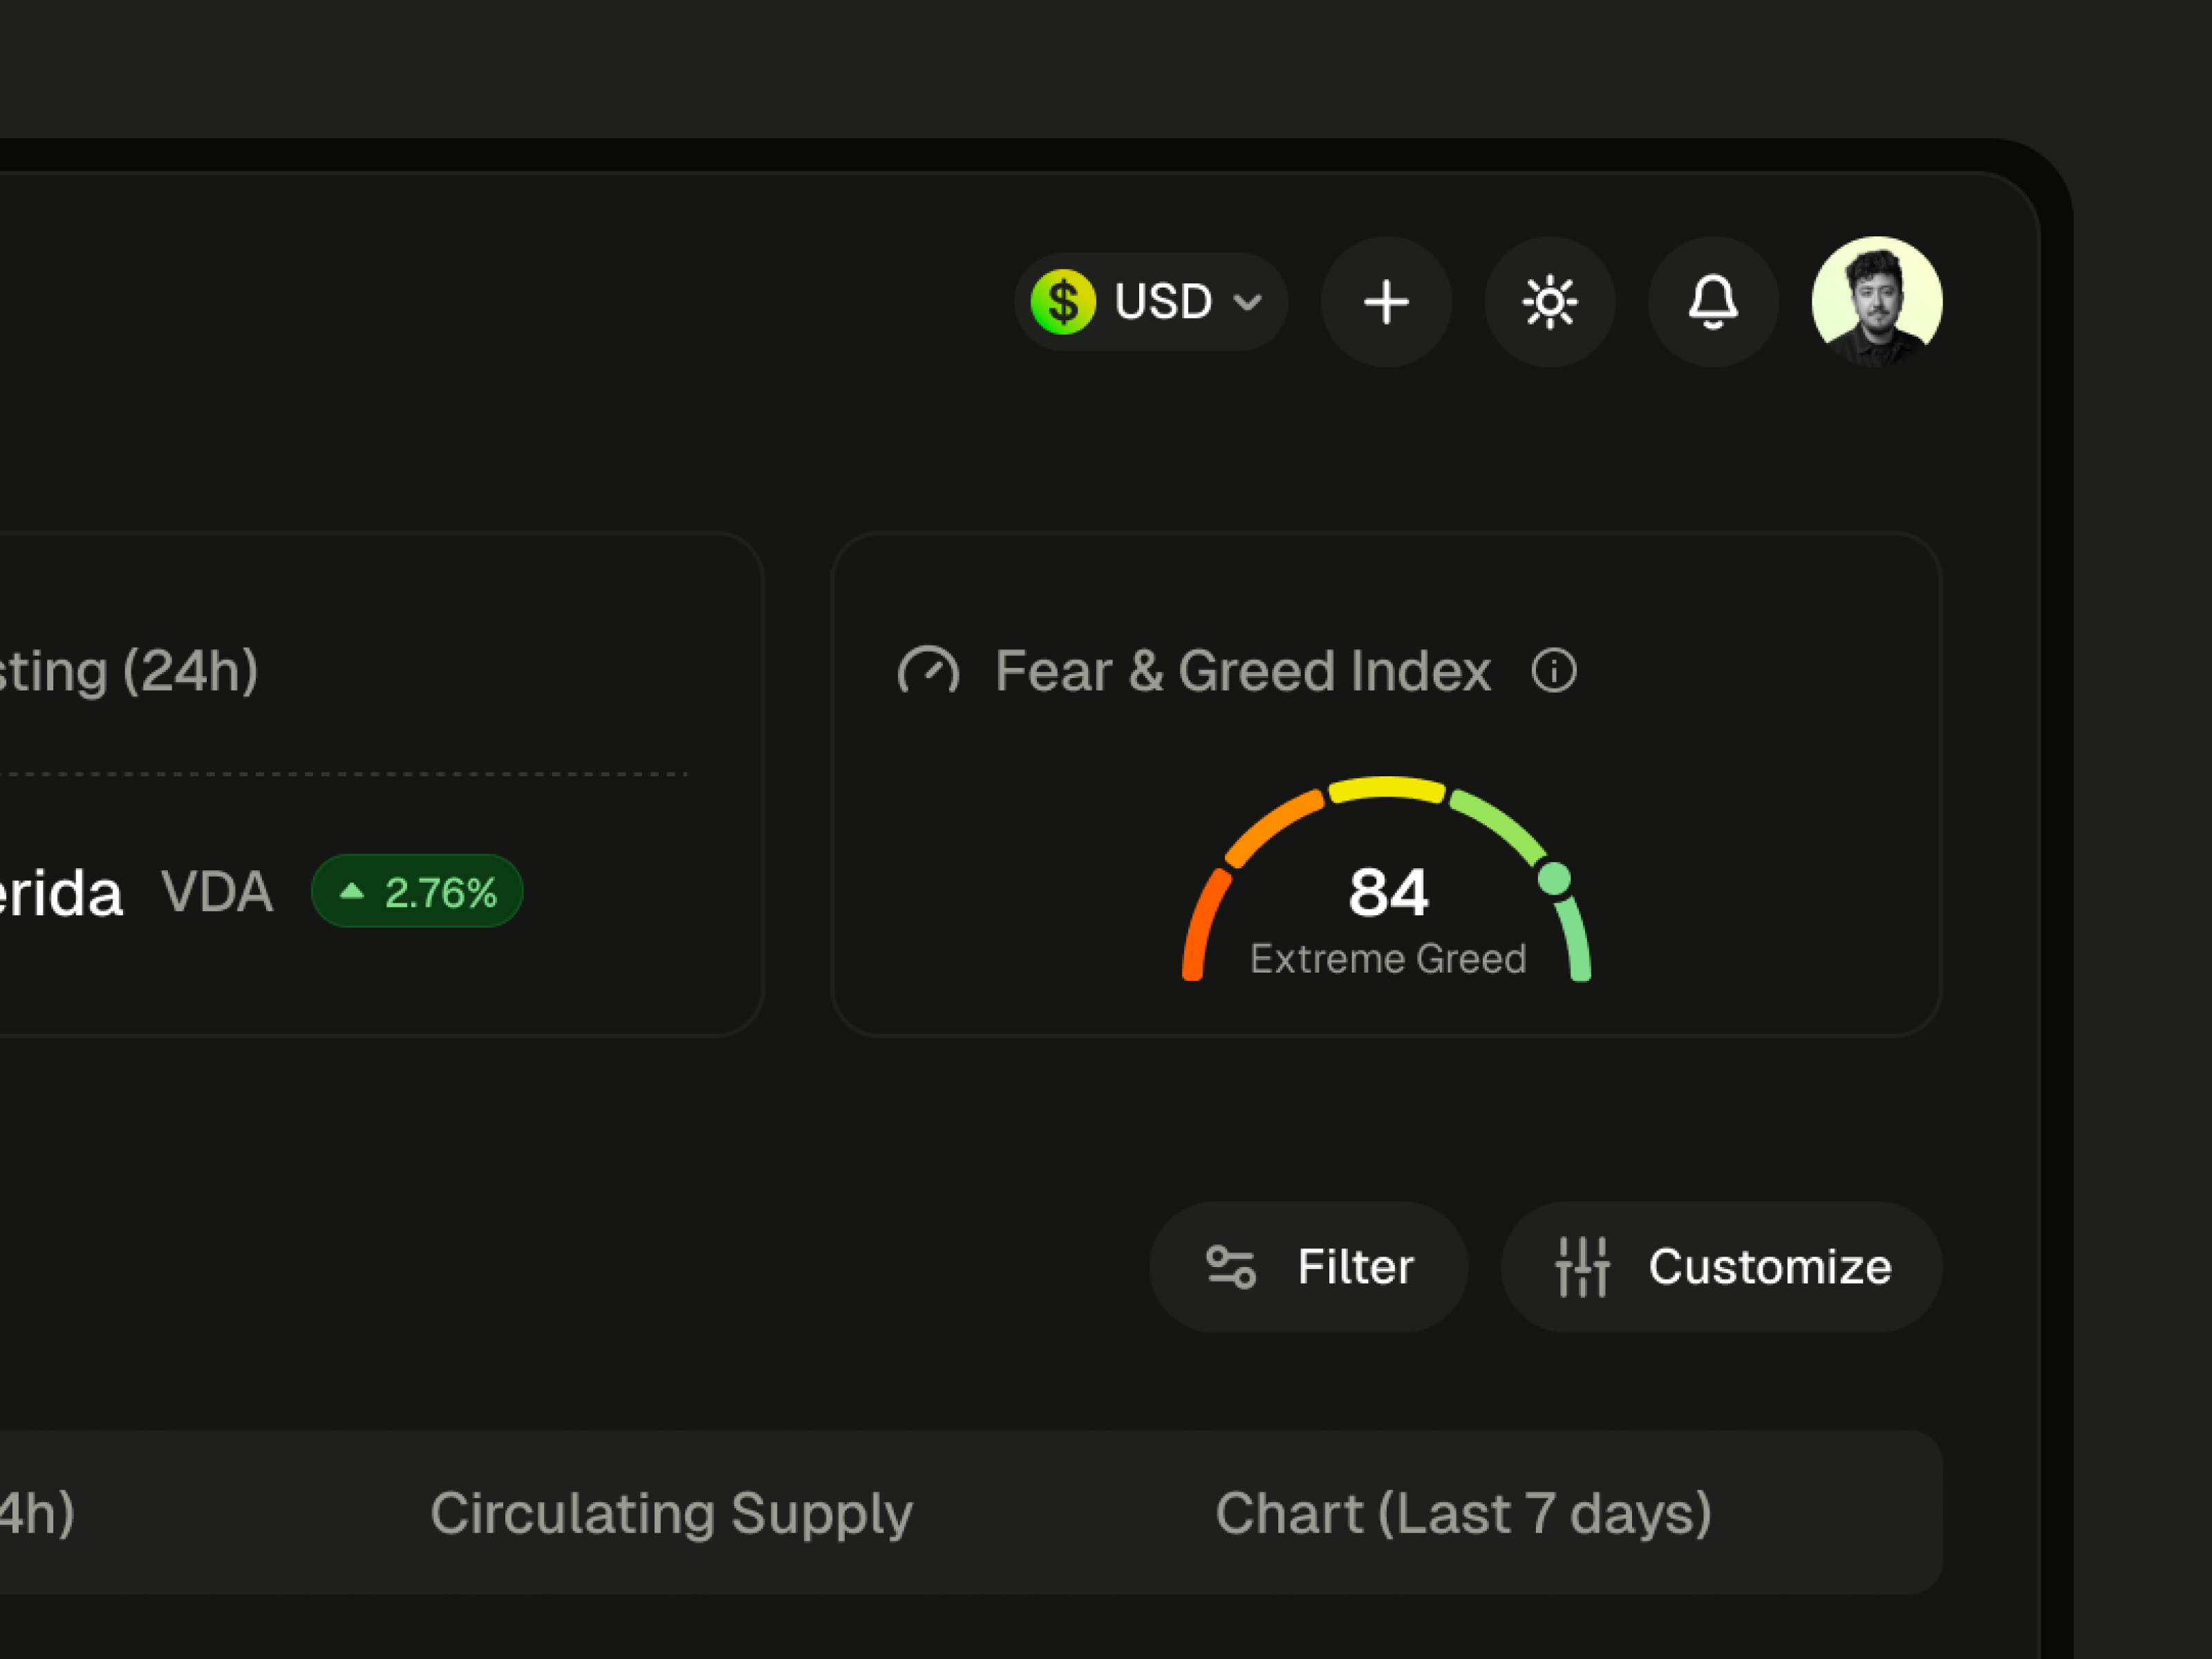This screenshot has width=2212, height=1659.
Task: Open the profile avatar menu
Action: click(x=1877, y=302)
